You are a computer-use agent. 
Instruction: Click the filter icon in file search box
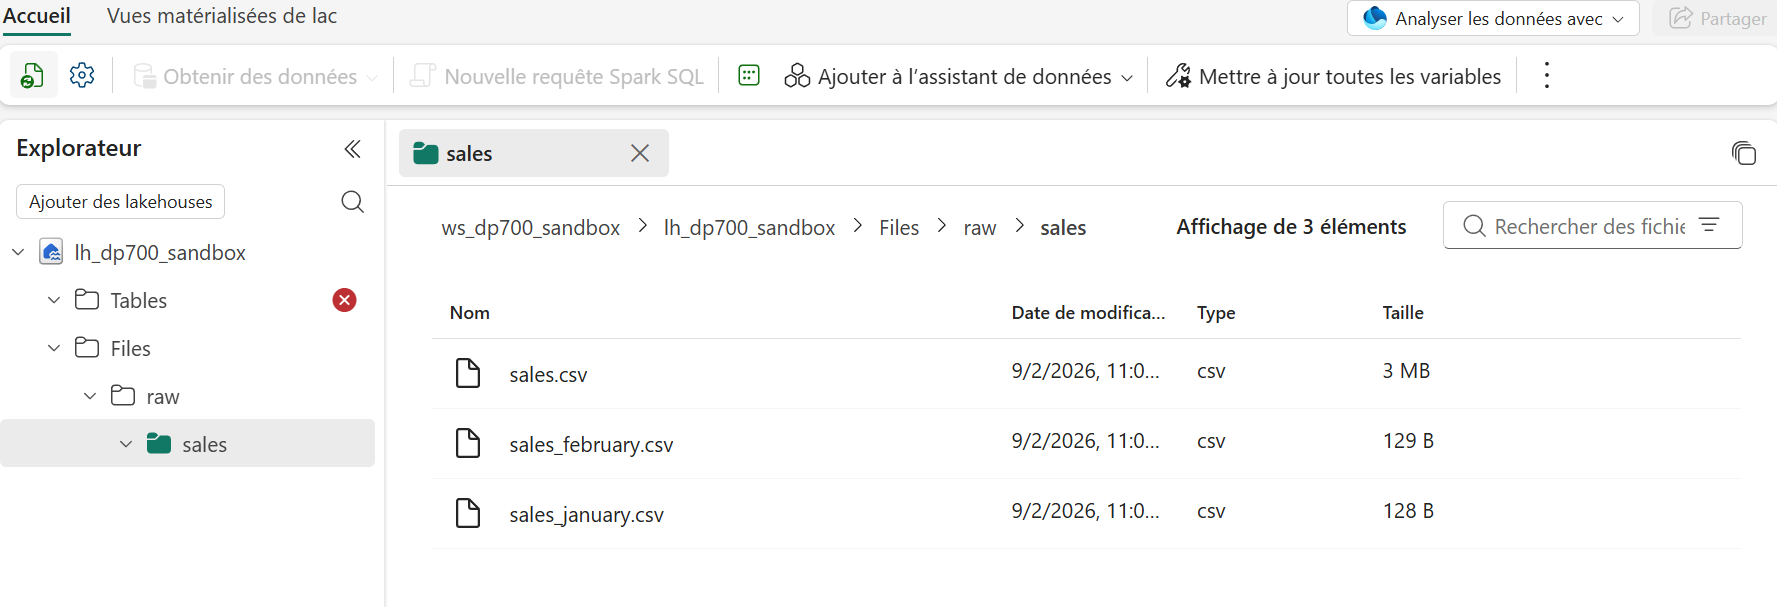pos(1709,226)
